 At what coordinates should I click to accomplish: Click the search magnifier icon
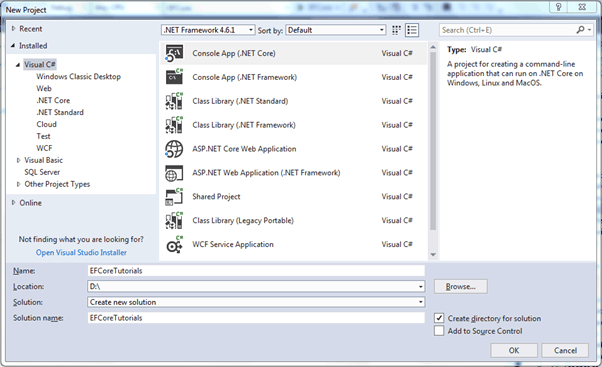click(x=580, y=30)
